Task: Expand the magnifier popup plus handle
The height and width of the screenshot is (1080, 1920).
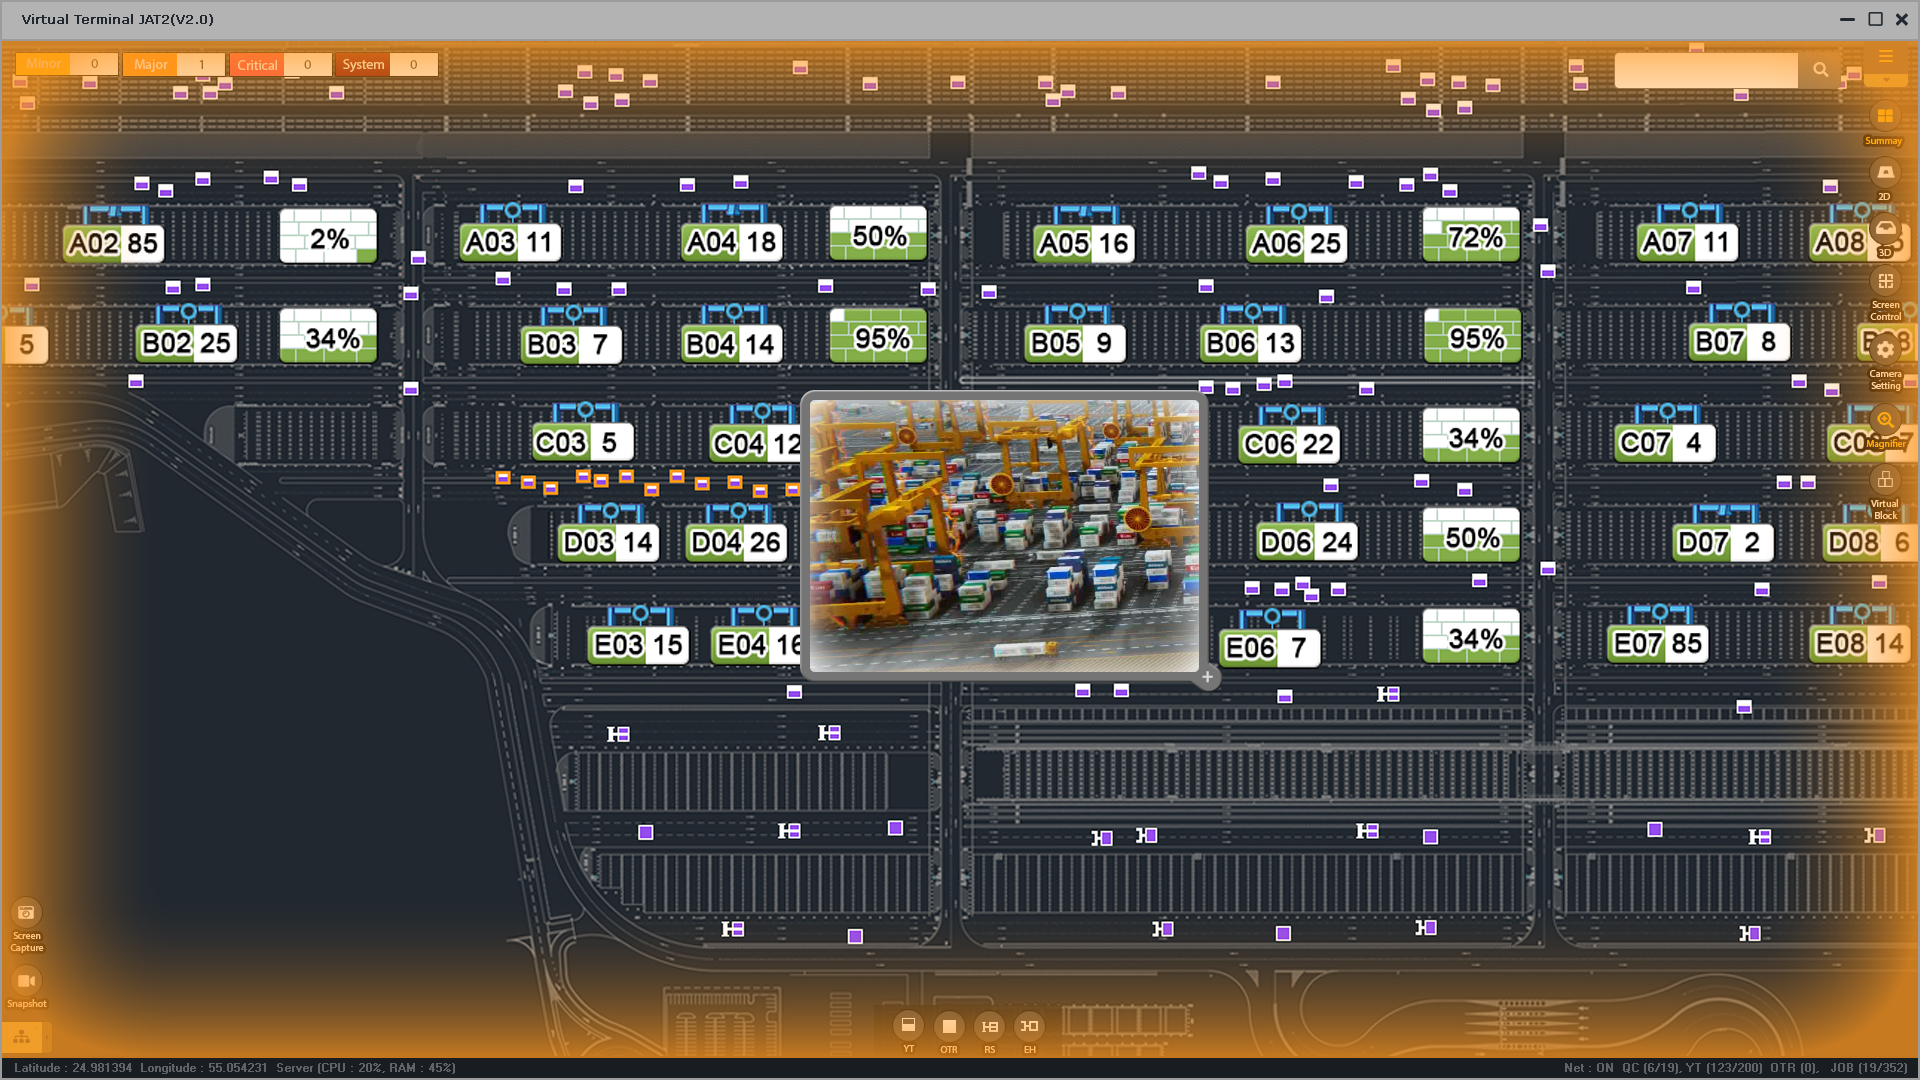Action: click(x=1207, y=677)
